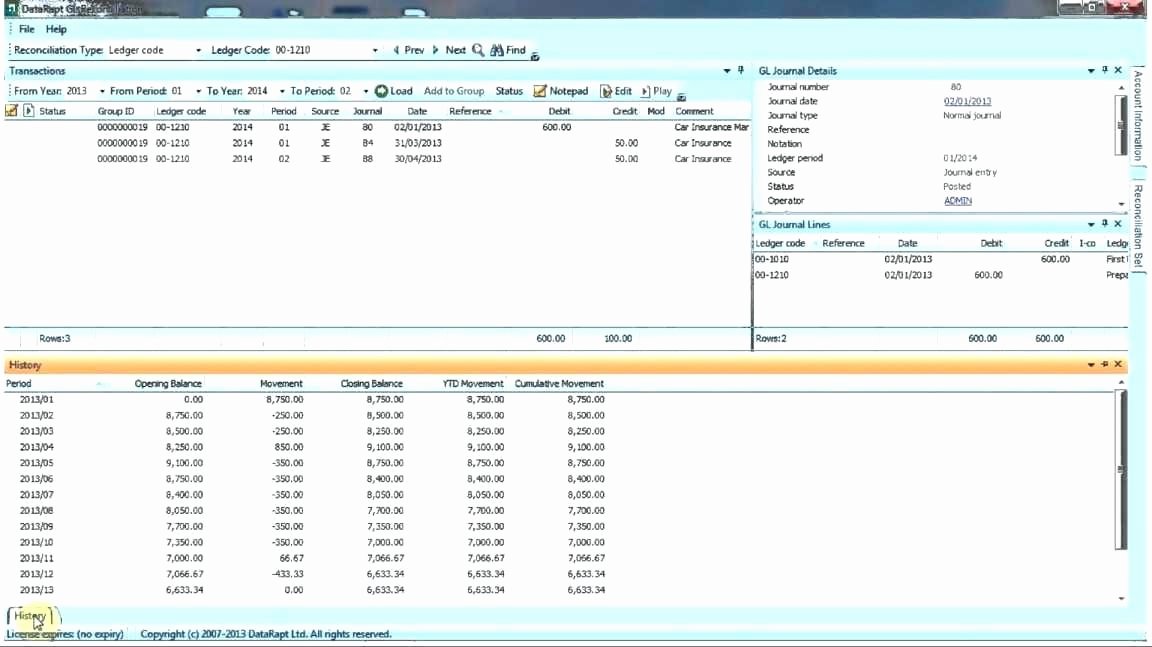Sort by the Group ID column header
Viewport: 1152px width, 647px height.
click(116, 111)
